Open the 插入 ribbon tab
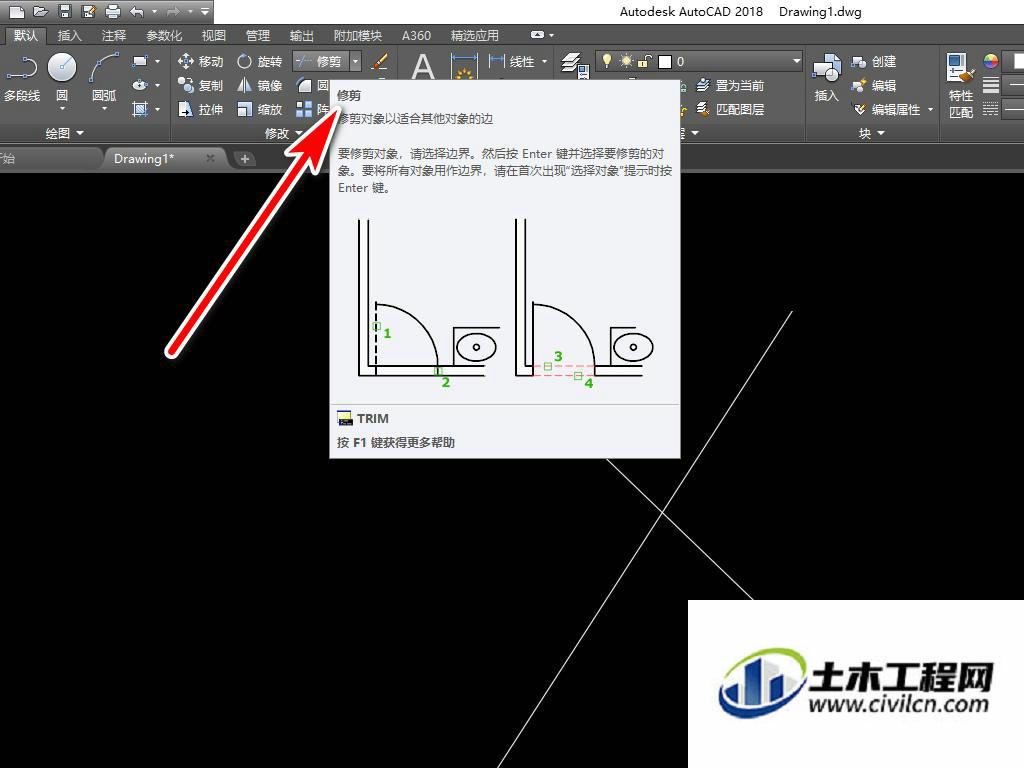The image size is (1024, 768). coord(69,35)
